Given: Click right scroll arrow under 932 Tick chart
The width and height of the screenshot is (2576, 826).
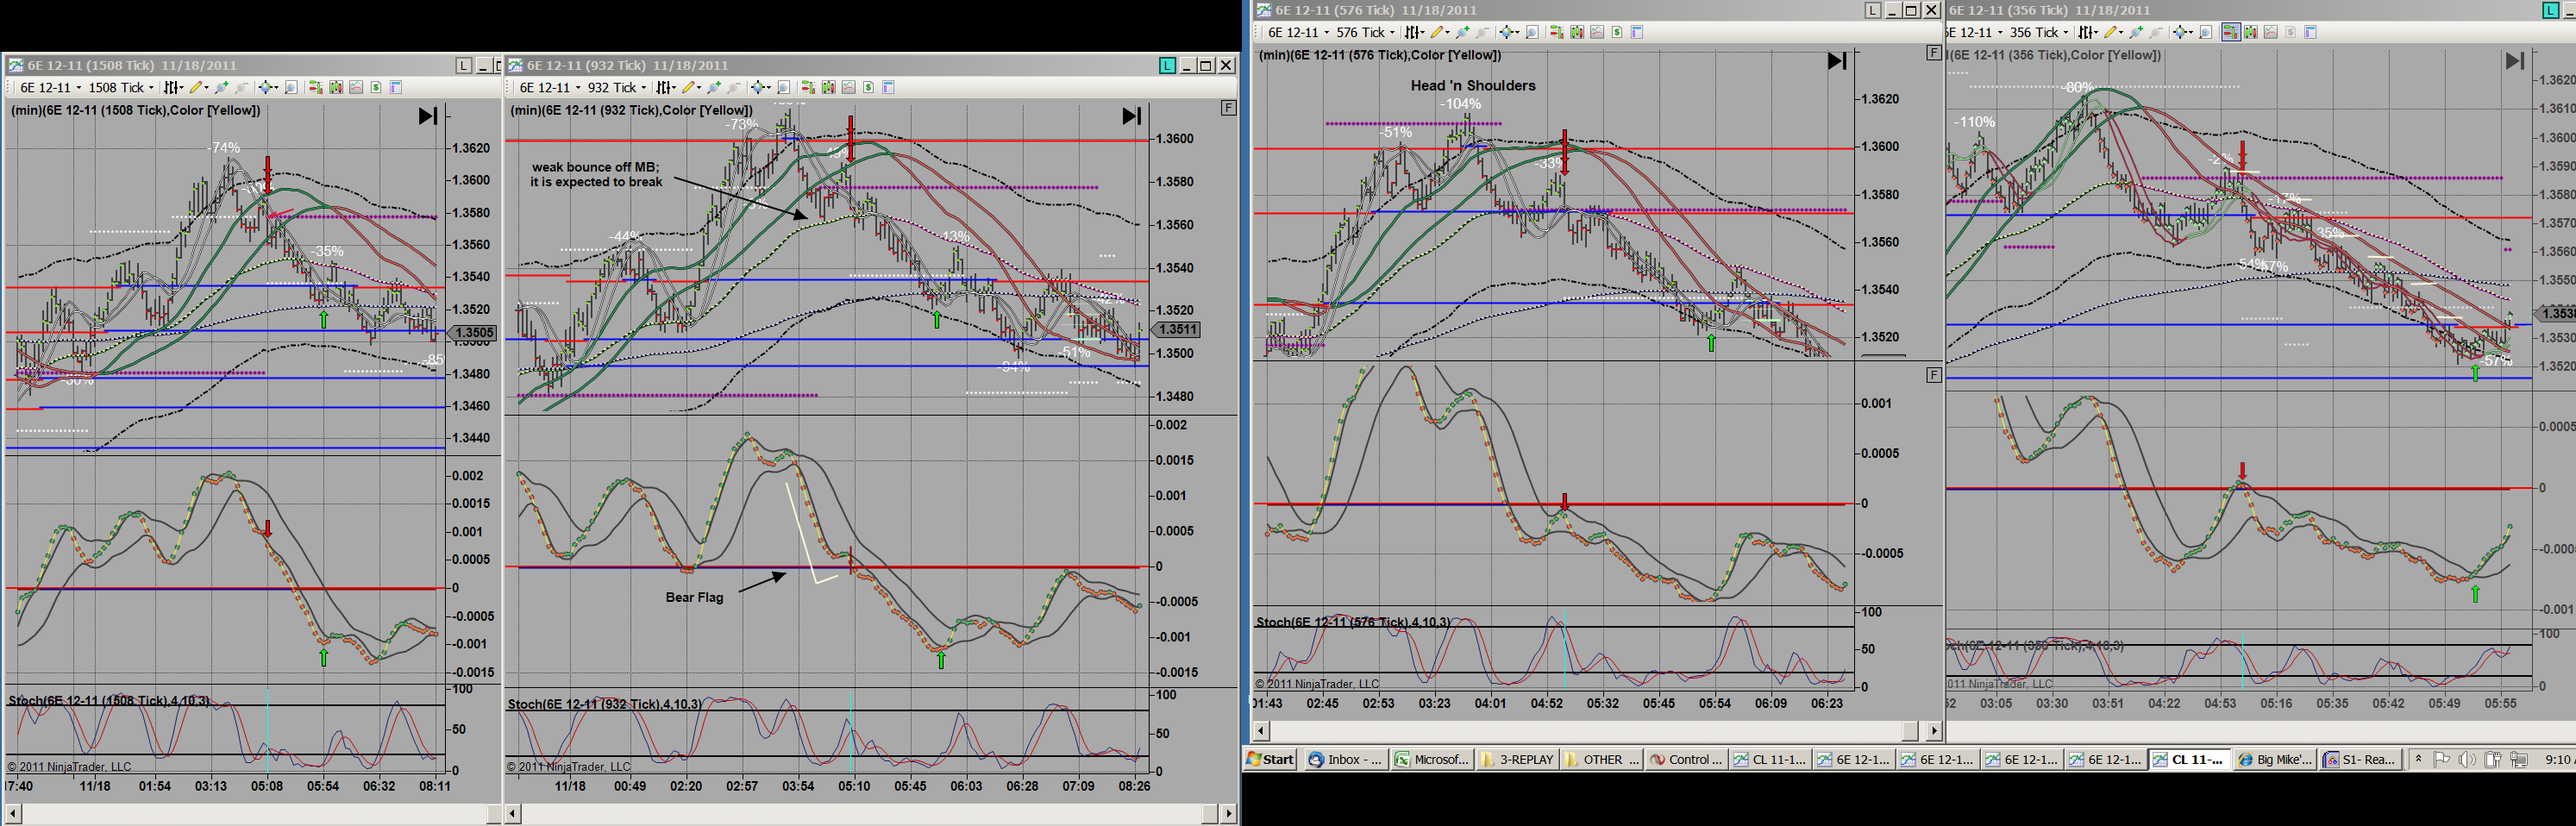Looking at the screenshot, I should pyautogui.click(x=1229, y=814).
